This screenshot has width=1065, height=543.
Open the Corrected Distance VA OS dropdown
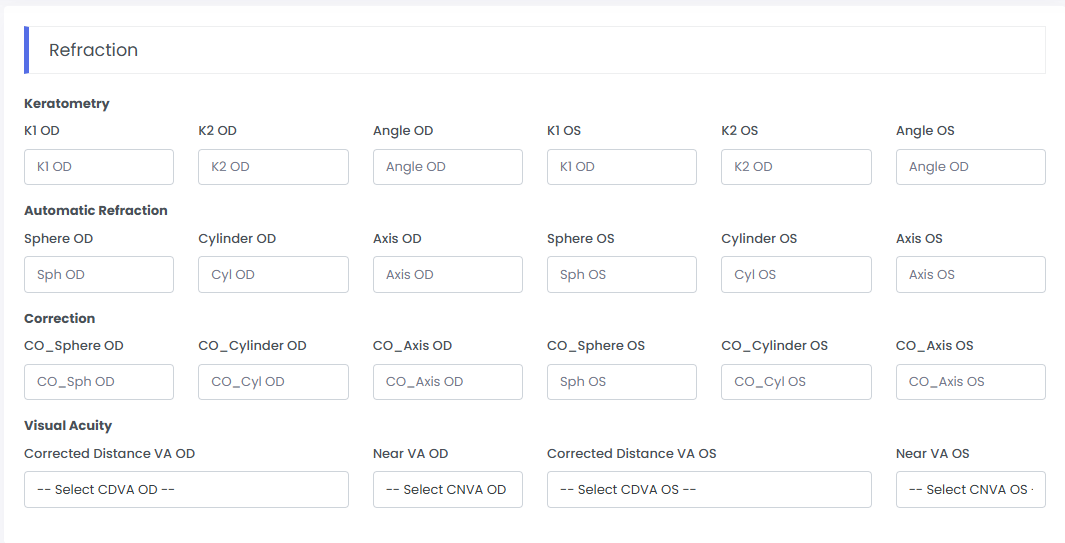(x=709, y=489)
